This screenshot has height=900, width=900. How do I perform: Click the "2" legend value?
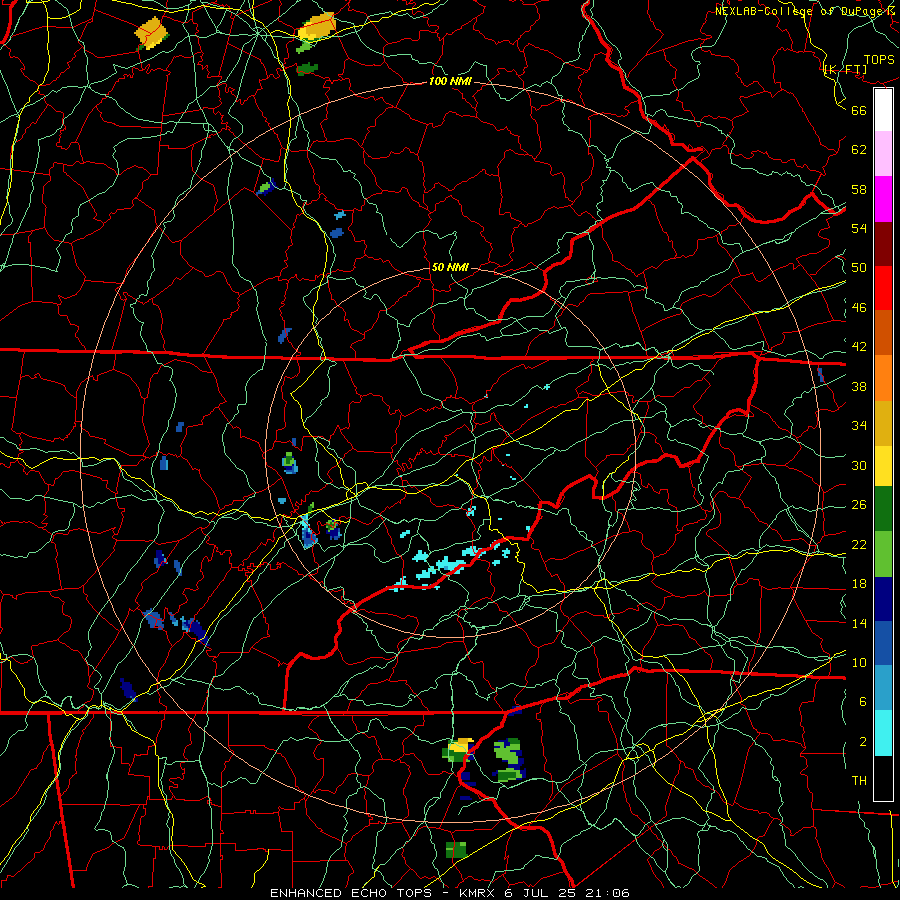(863, 742)
